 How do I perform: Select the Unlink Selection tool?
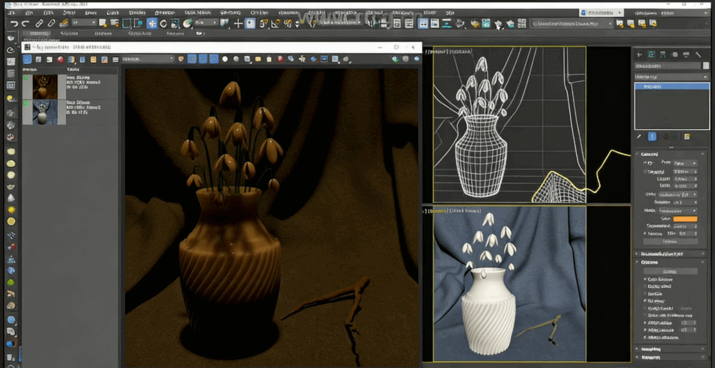click(51, 24)
